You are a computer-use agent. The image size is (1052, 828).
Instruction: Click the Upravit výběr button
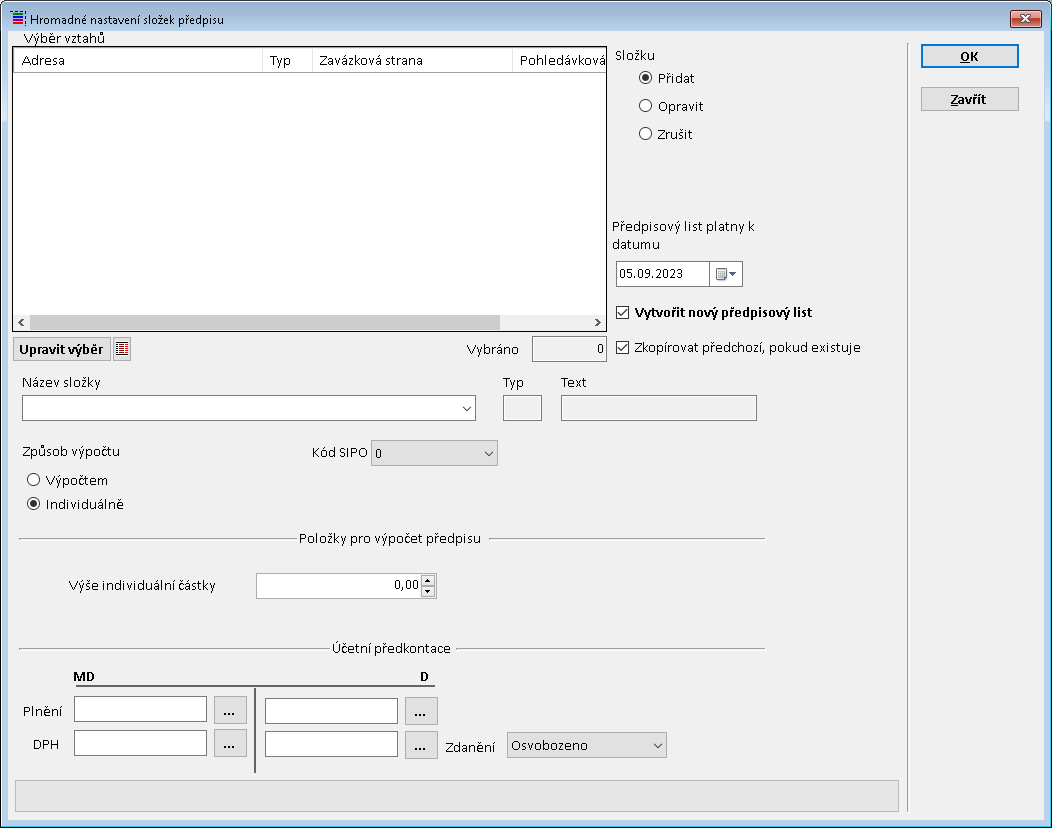tap(61, 349)
